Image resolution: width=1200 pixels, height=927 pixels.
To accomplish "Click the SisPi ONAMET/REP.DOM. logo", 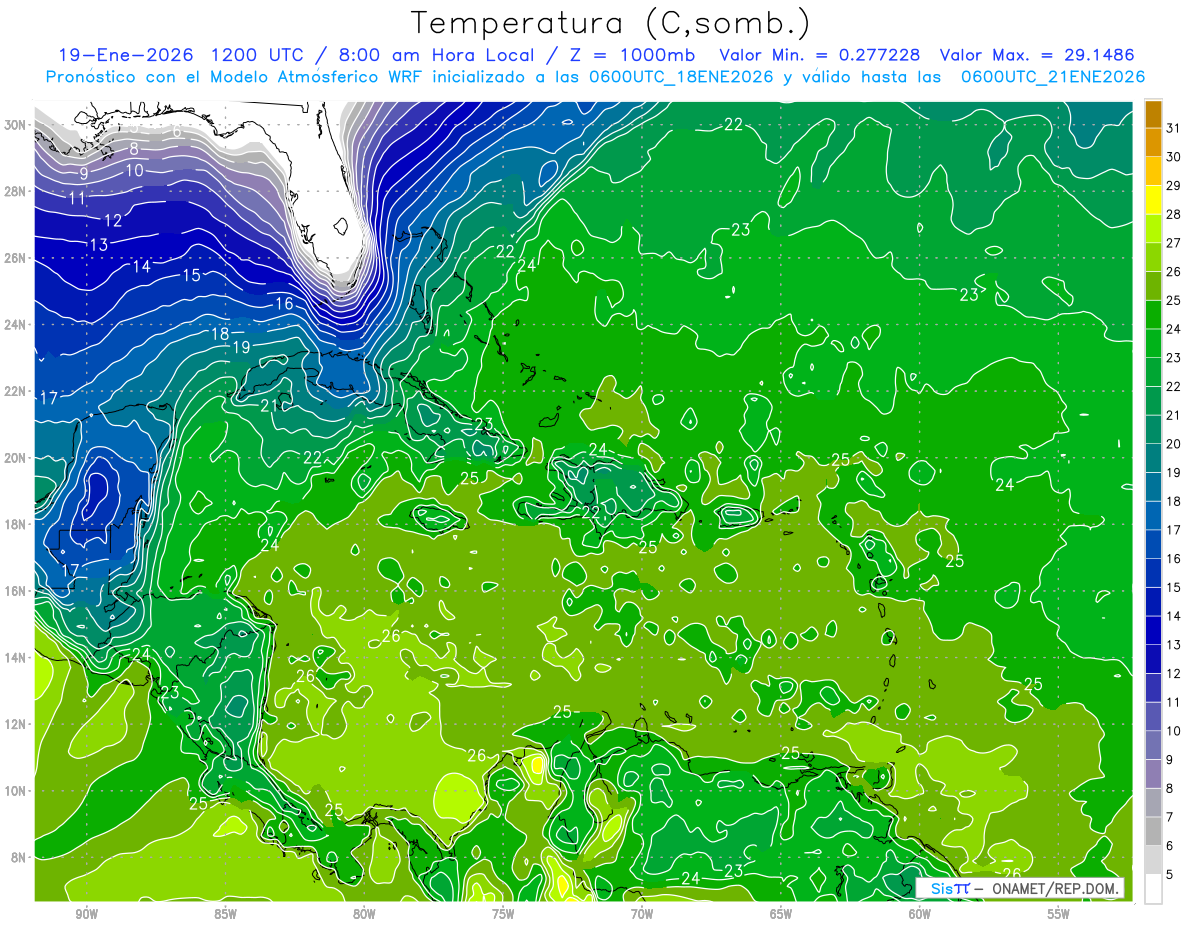I will point(1020,888).
